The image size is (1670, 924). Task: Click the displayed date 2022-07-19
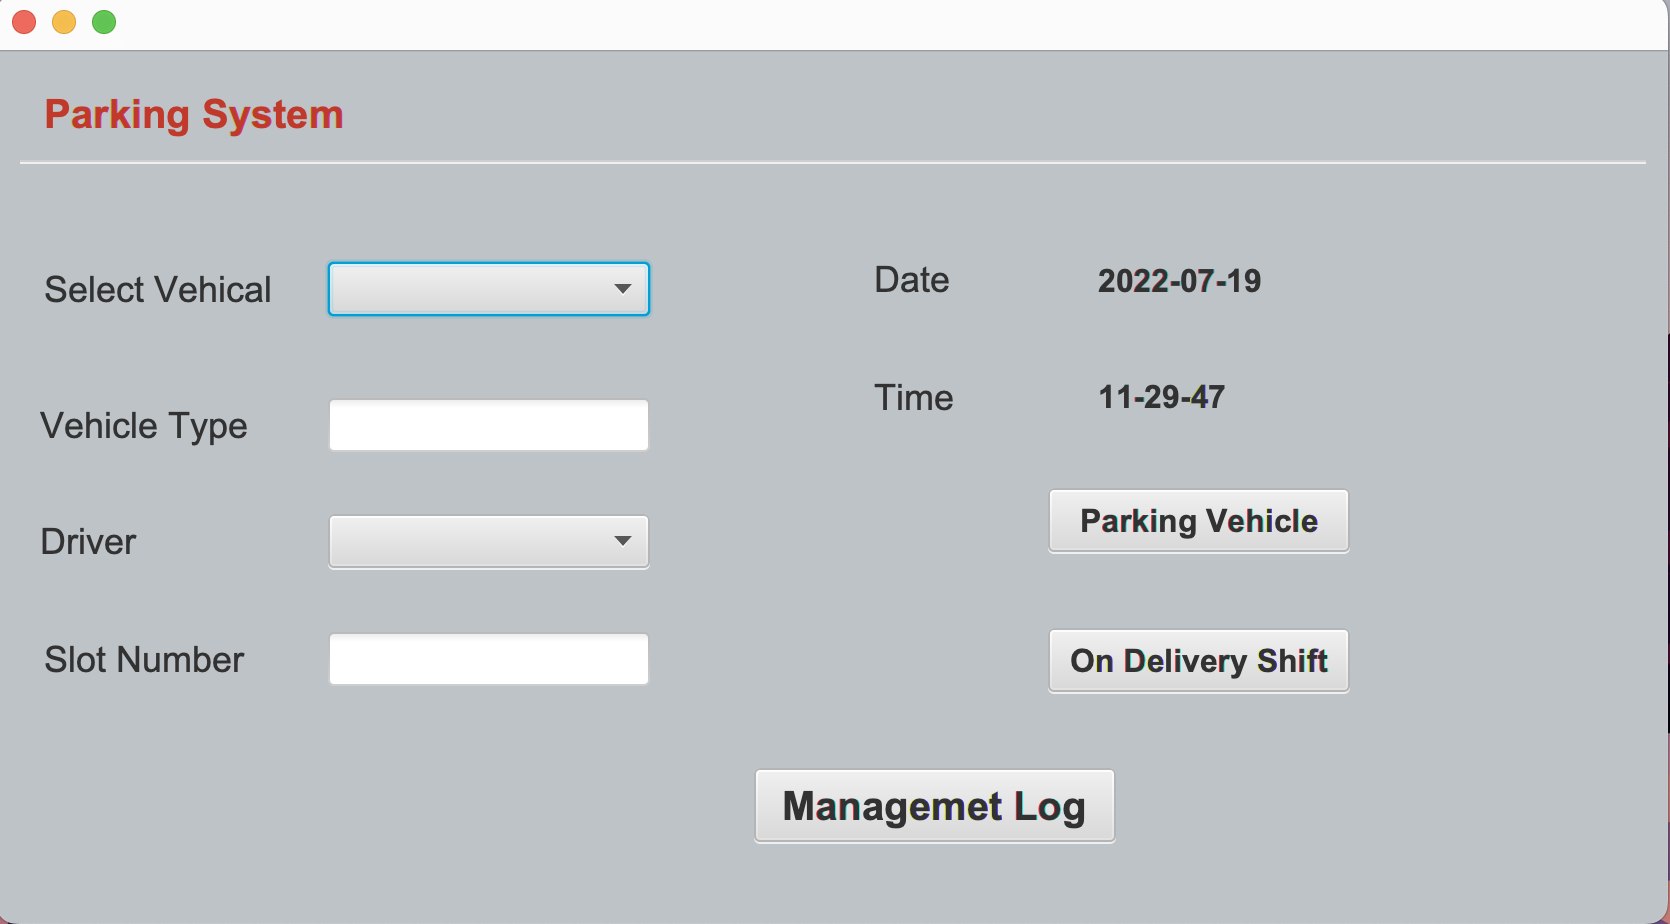[1179, 281]
